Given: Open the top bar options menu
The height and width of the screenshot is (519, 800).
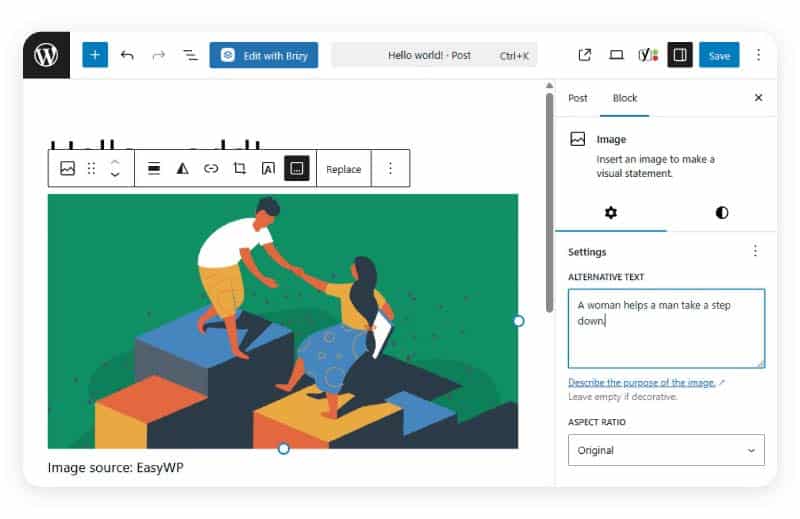Looking at the screenshot, I should click(758, 55).
